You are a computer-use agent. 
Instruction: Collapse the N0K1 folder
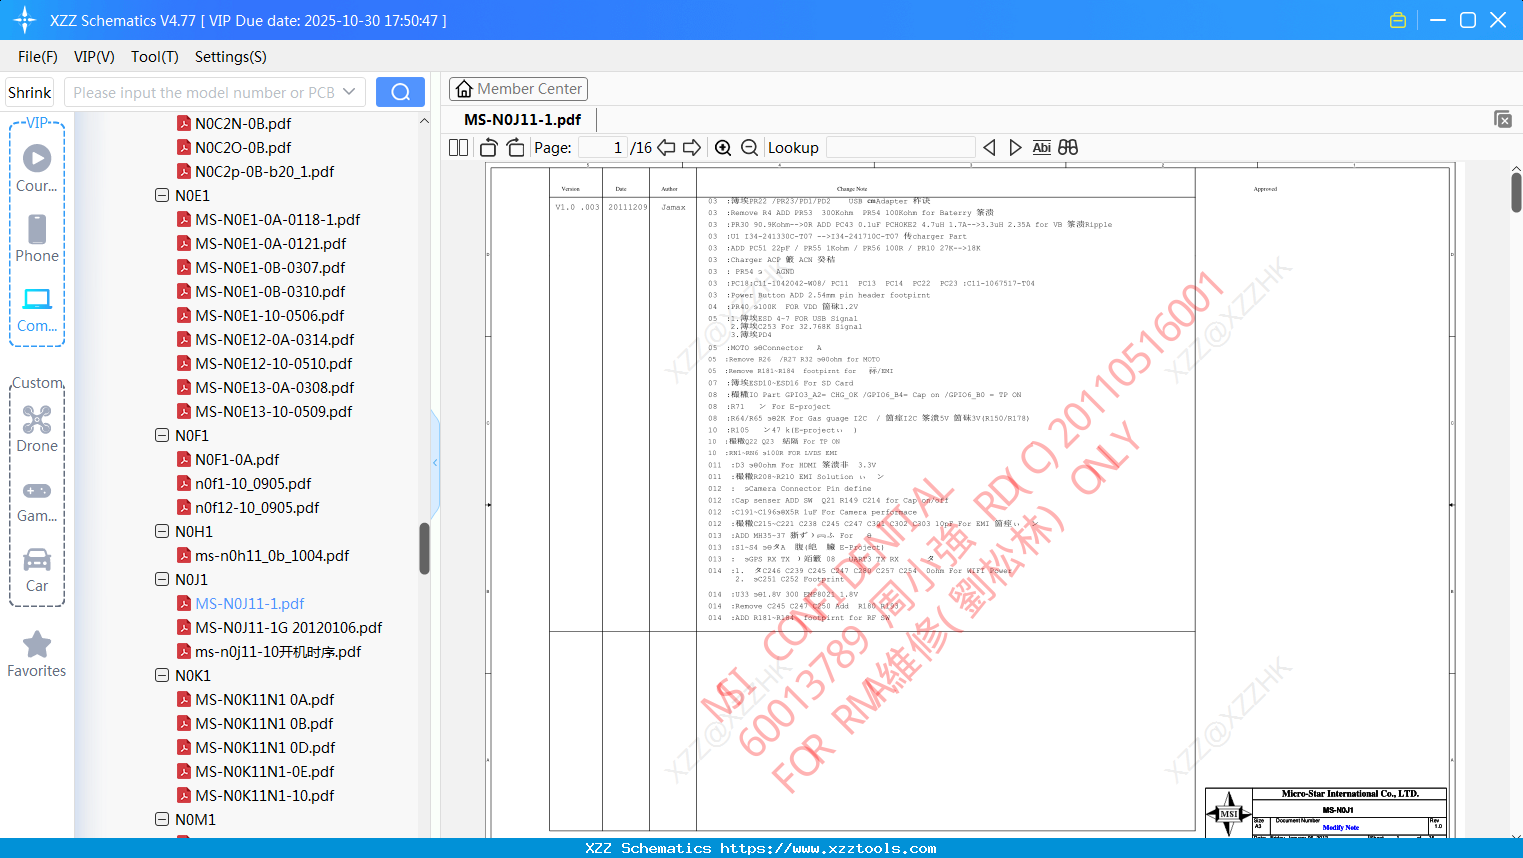[162, 676]
